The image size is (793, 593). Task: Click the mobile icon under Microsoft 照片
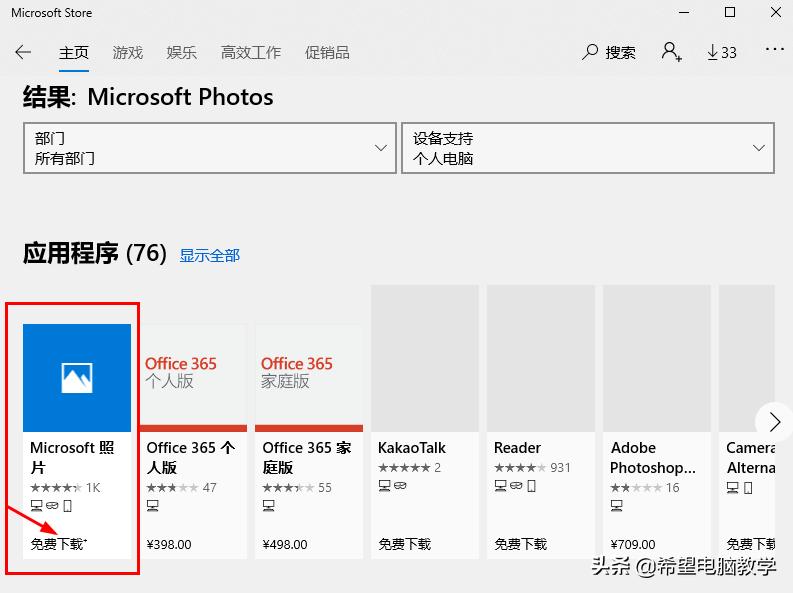[x=68, y=506]
